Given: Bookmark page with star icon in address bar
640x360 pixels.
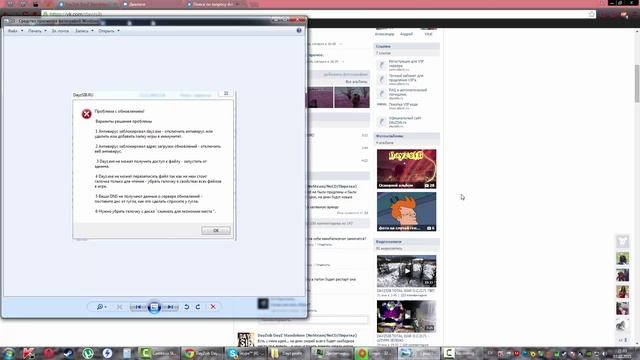Looking at the screenshot, I should pyautogui.click(x=592, y=14).
